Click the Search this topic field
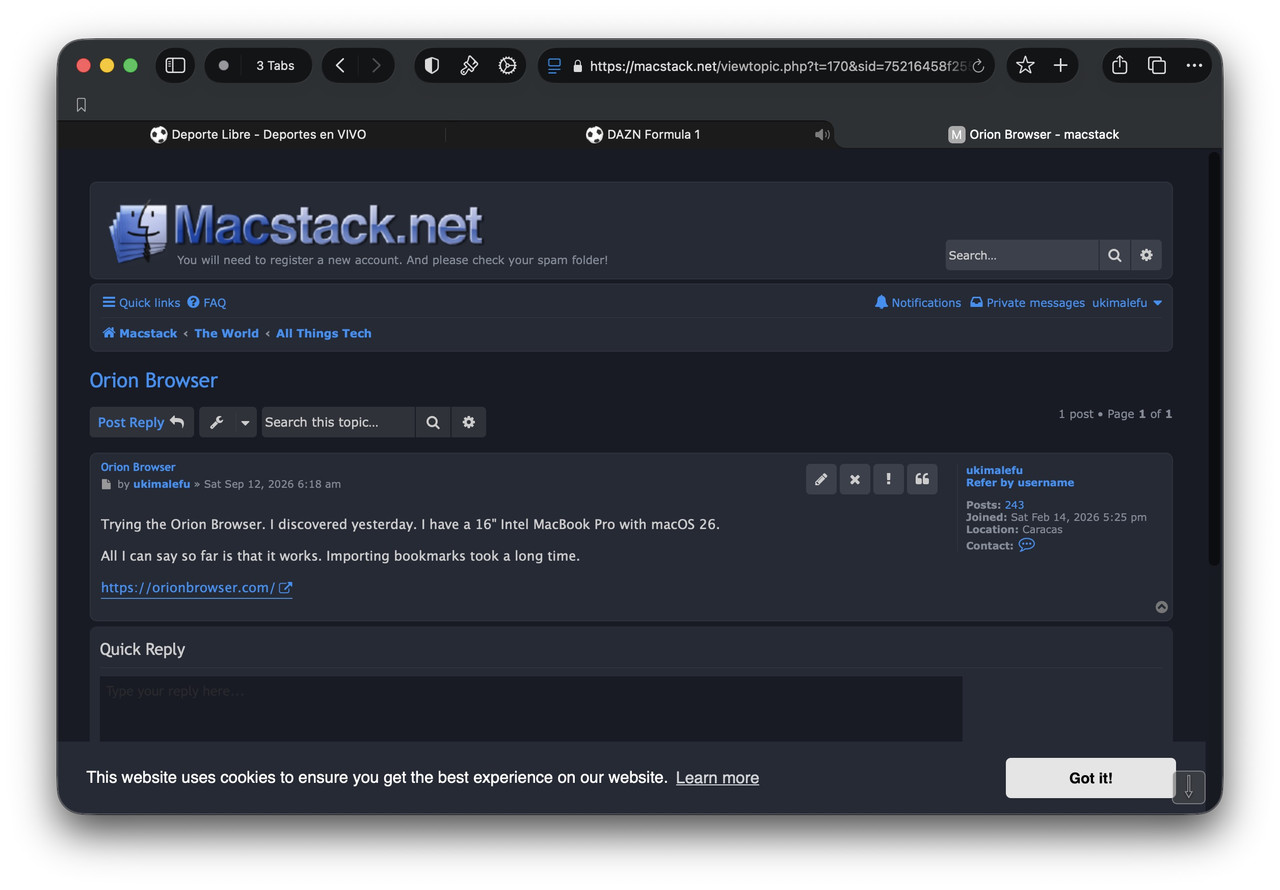1280x890 pixels. point(338,422)
